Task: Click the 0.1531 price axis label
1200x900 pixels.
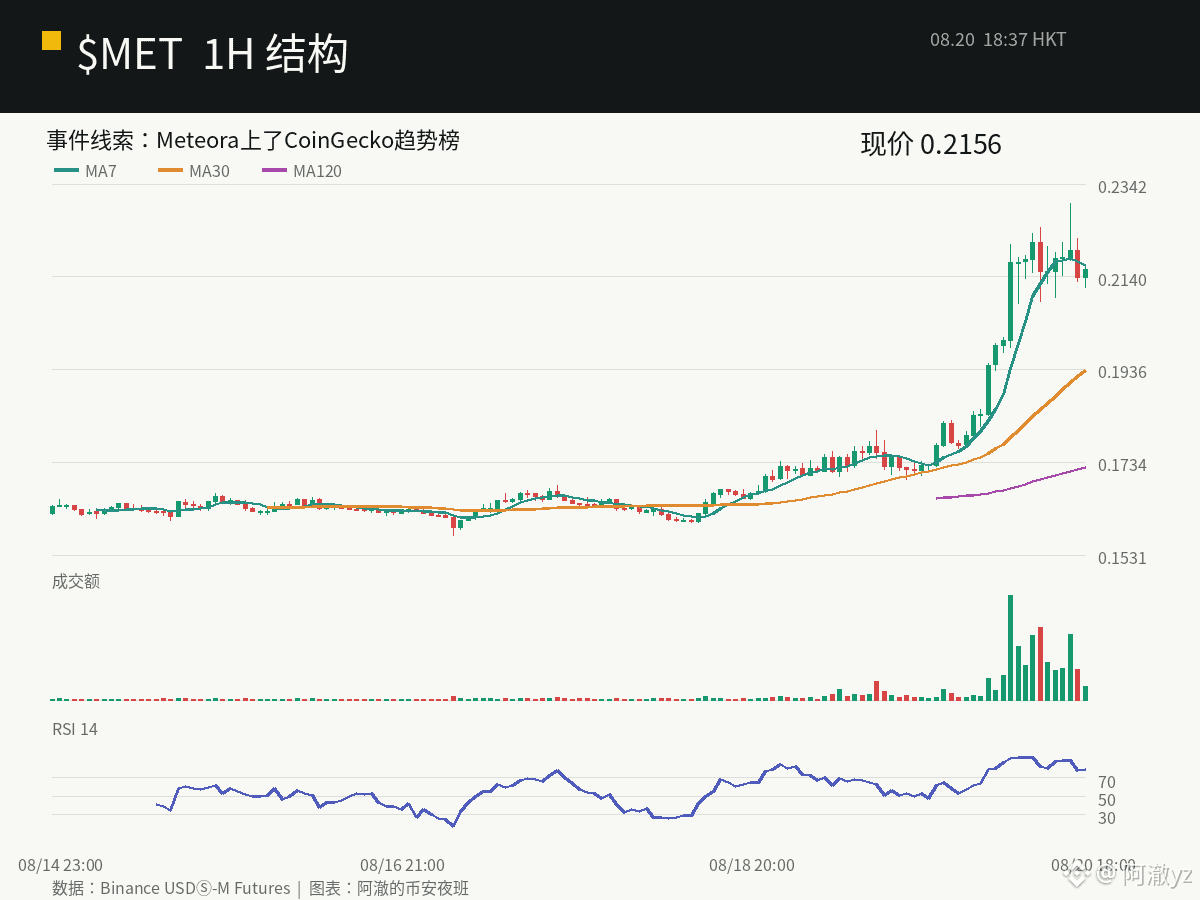Action: pos(1122,558)
